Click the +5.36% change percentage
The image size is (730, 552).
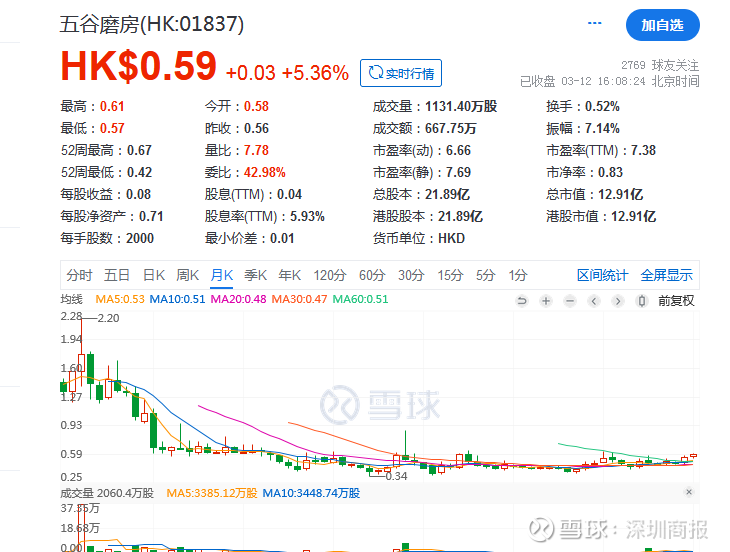click(x=315, y=73)
